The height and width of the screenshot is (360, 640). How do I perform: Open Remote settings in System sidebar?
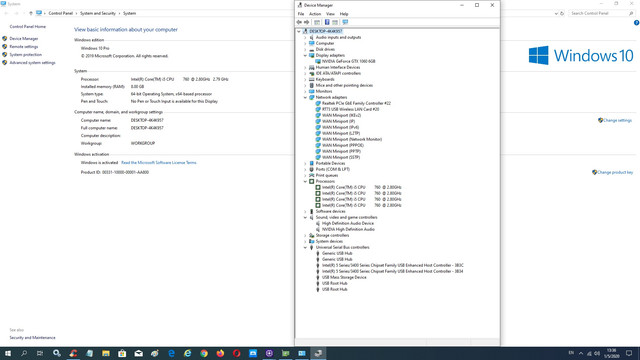coord(24,47)
